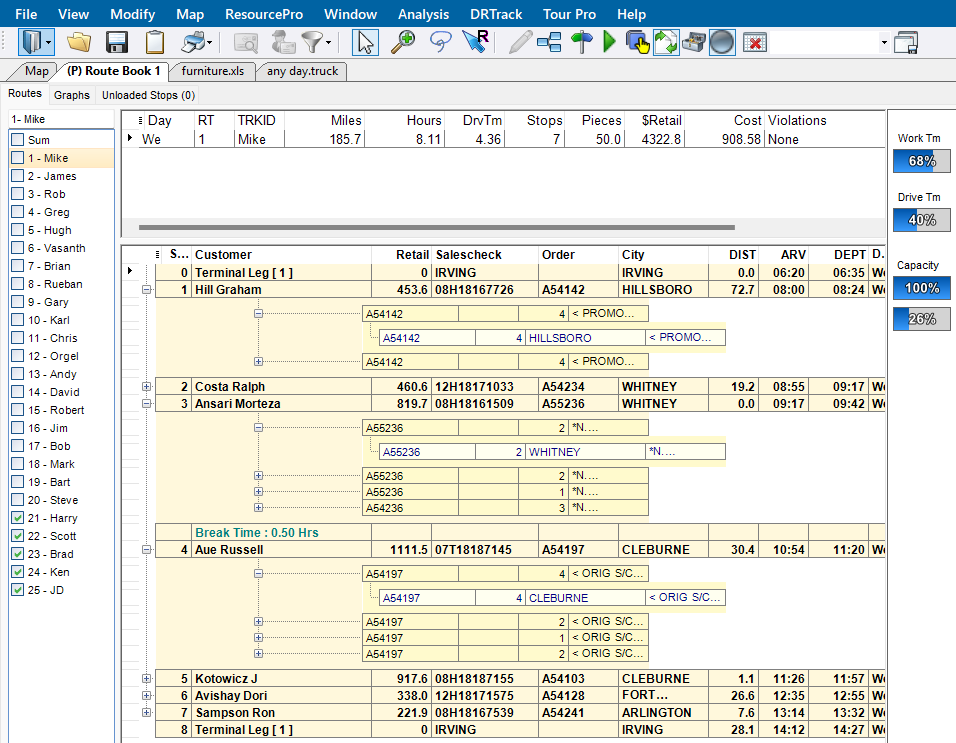Toggle the Sum checkbox
The height and width of the screenshot is (743, 956).
tap(18, 140)
